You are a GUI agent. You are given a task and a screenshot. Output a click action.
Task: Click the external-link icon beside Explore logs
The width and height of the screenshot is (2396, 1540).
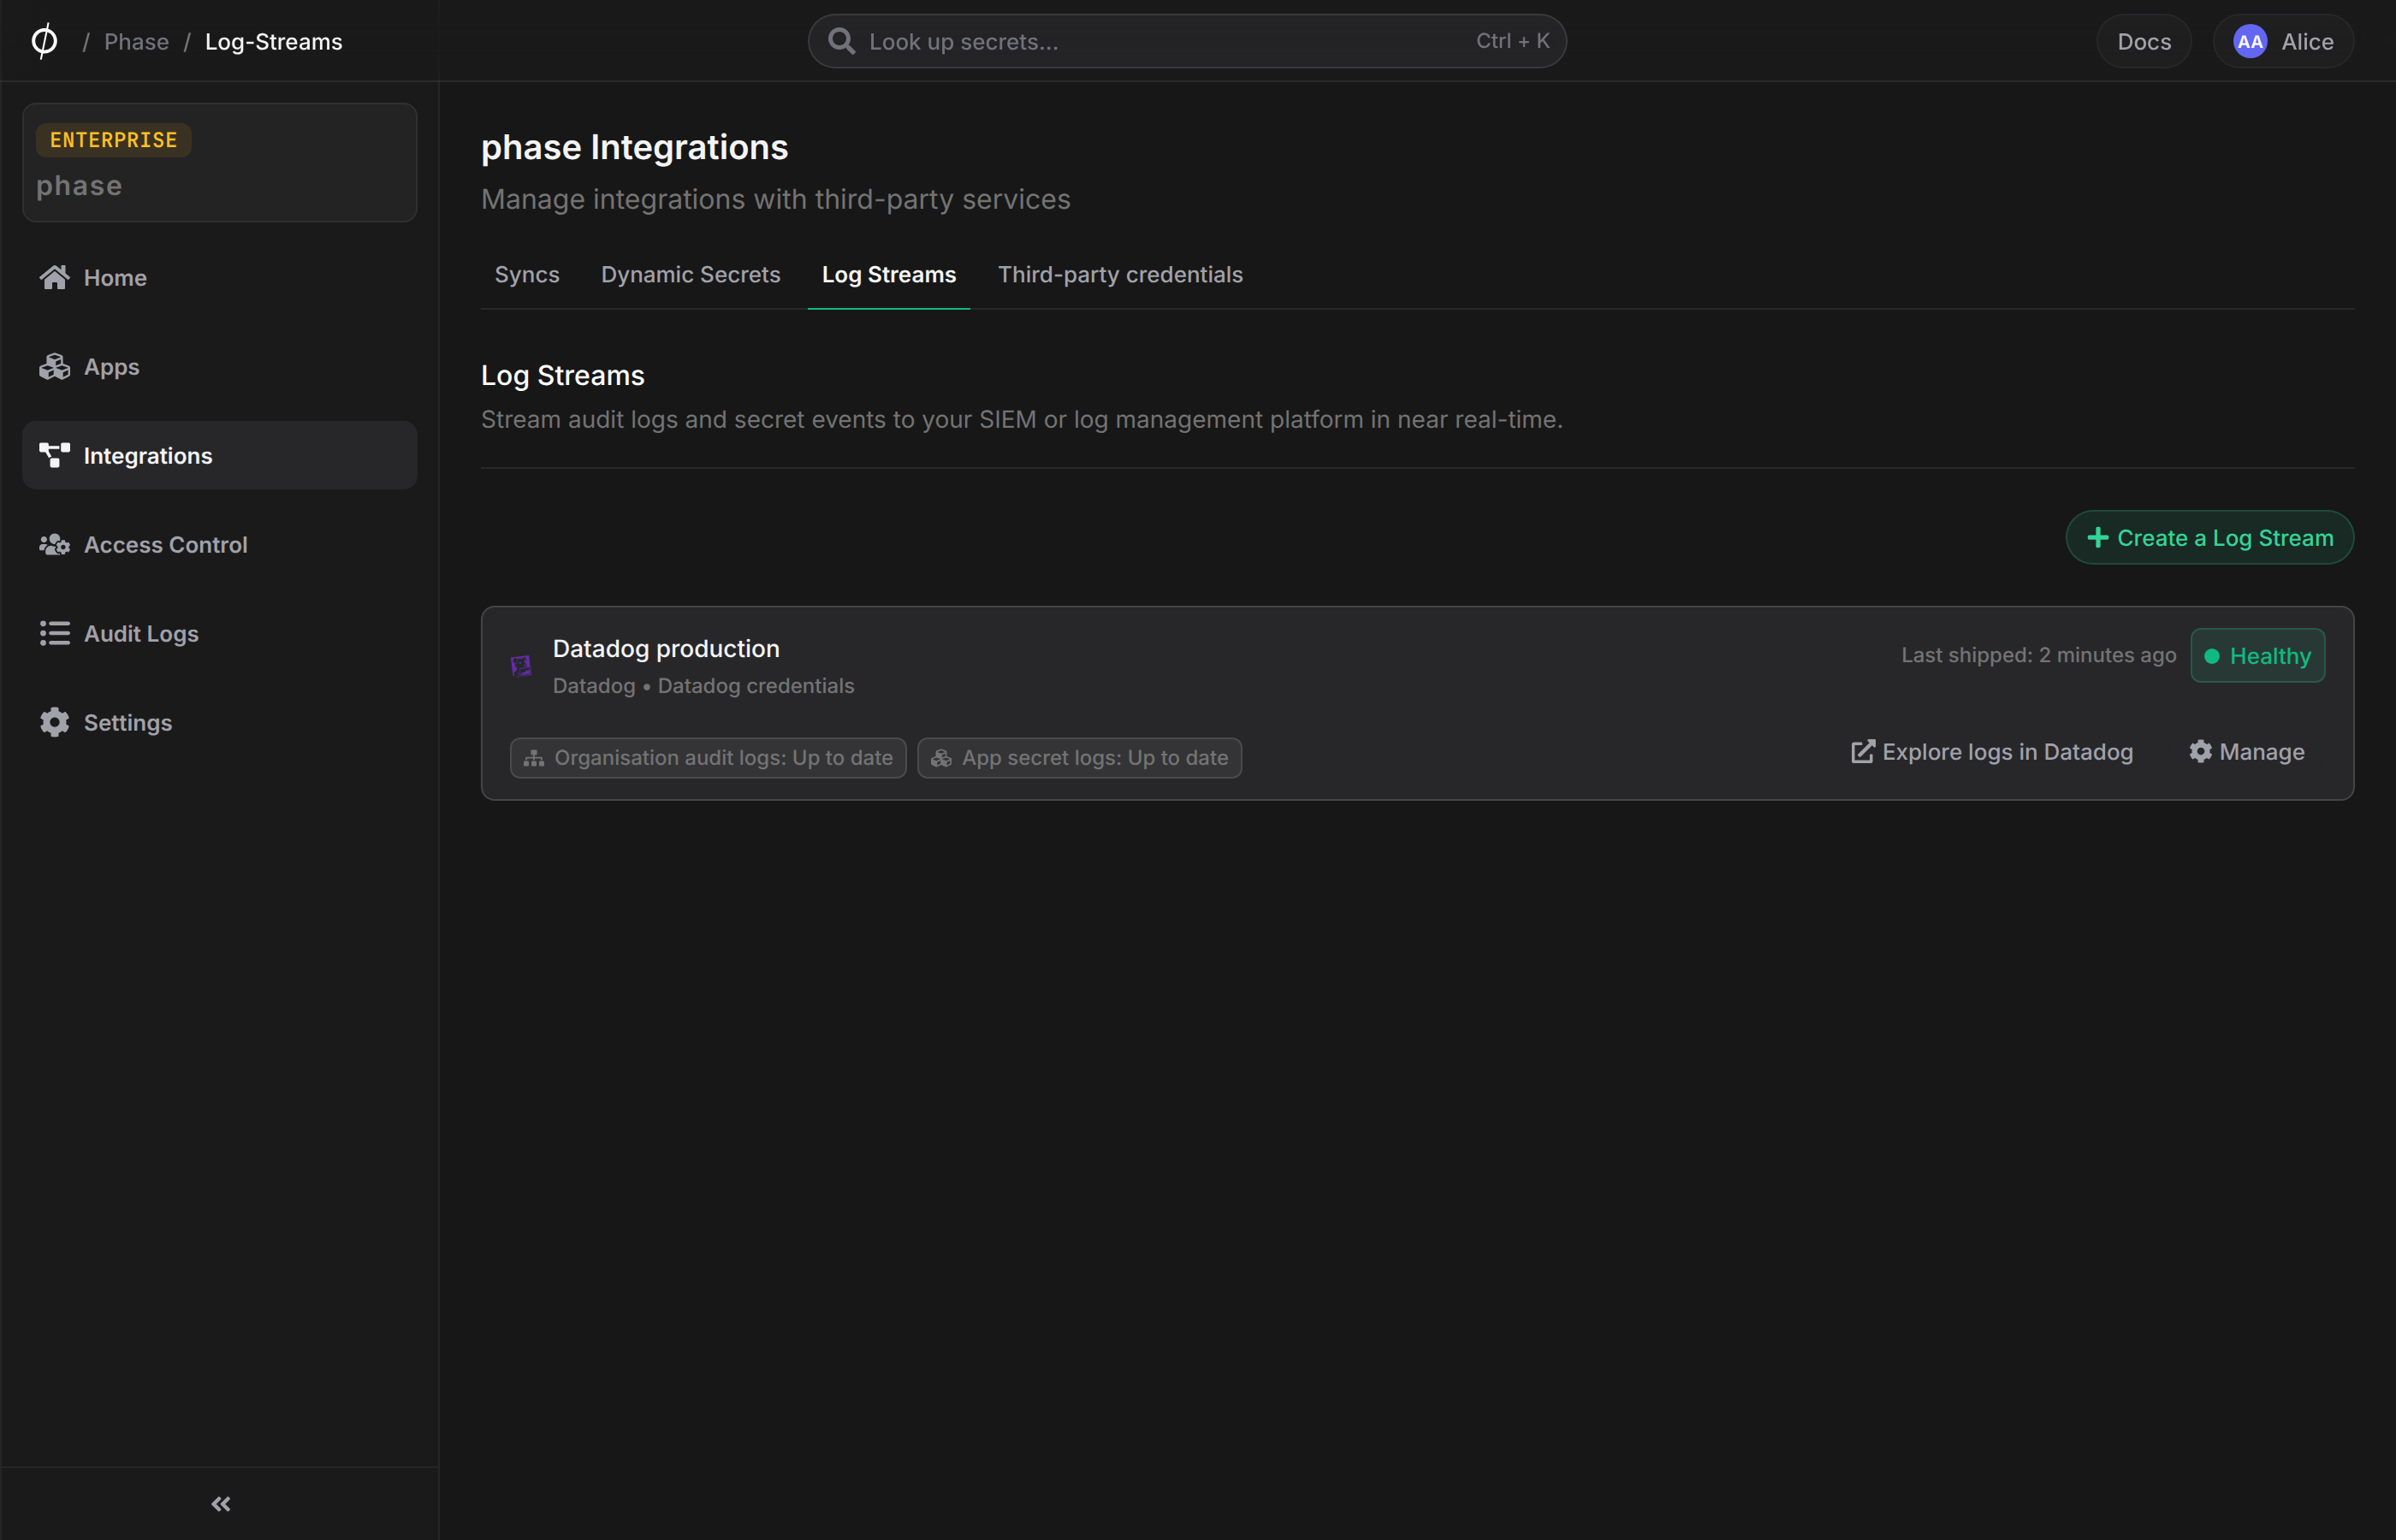coord(1863,751)
